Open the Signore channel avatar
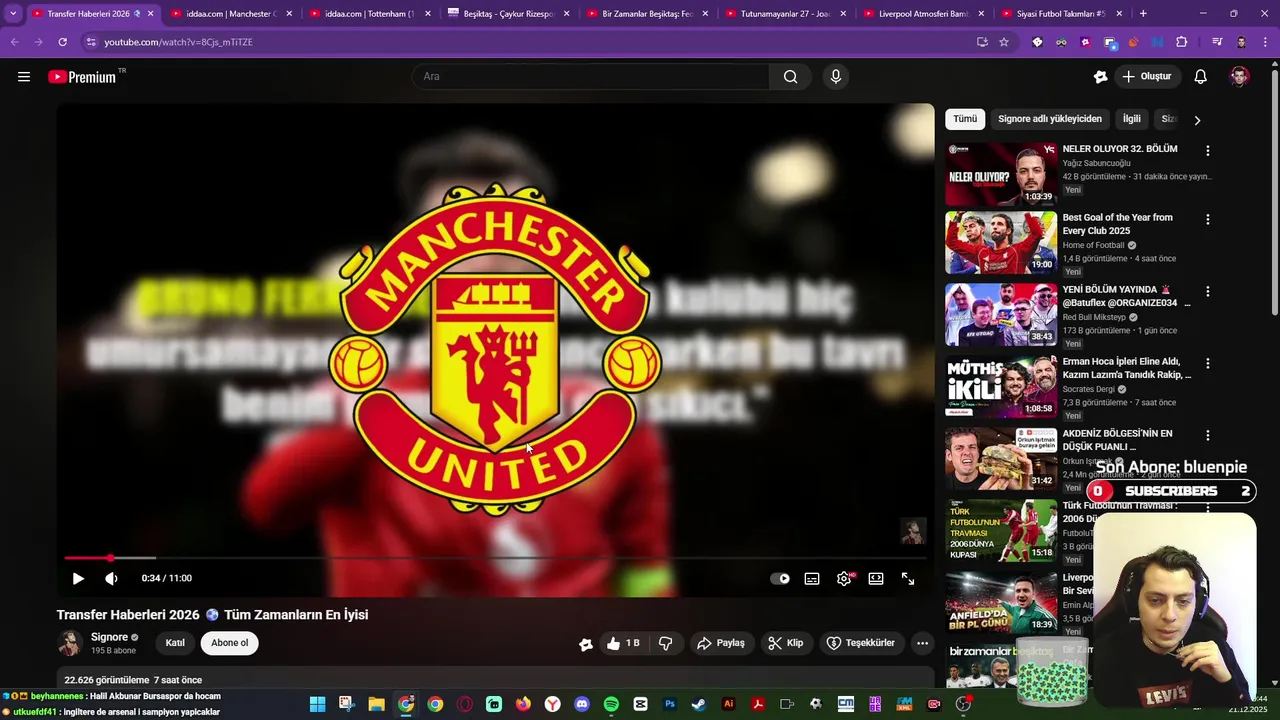Viewport: 1280px width, 720px height. tap(70, 643)
